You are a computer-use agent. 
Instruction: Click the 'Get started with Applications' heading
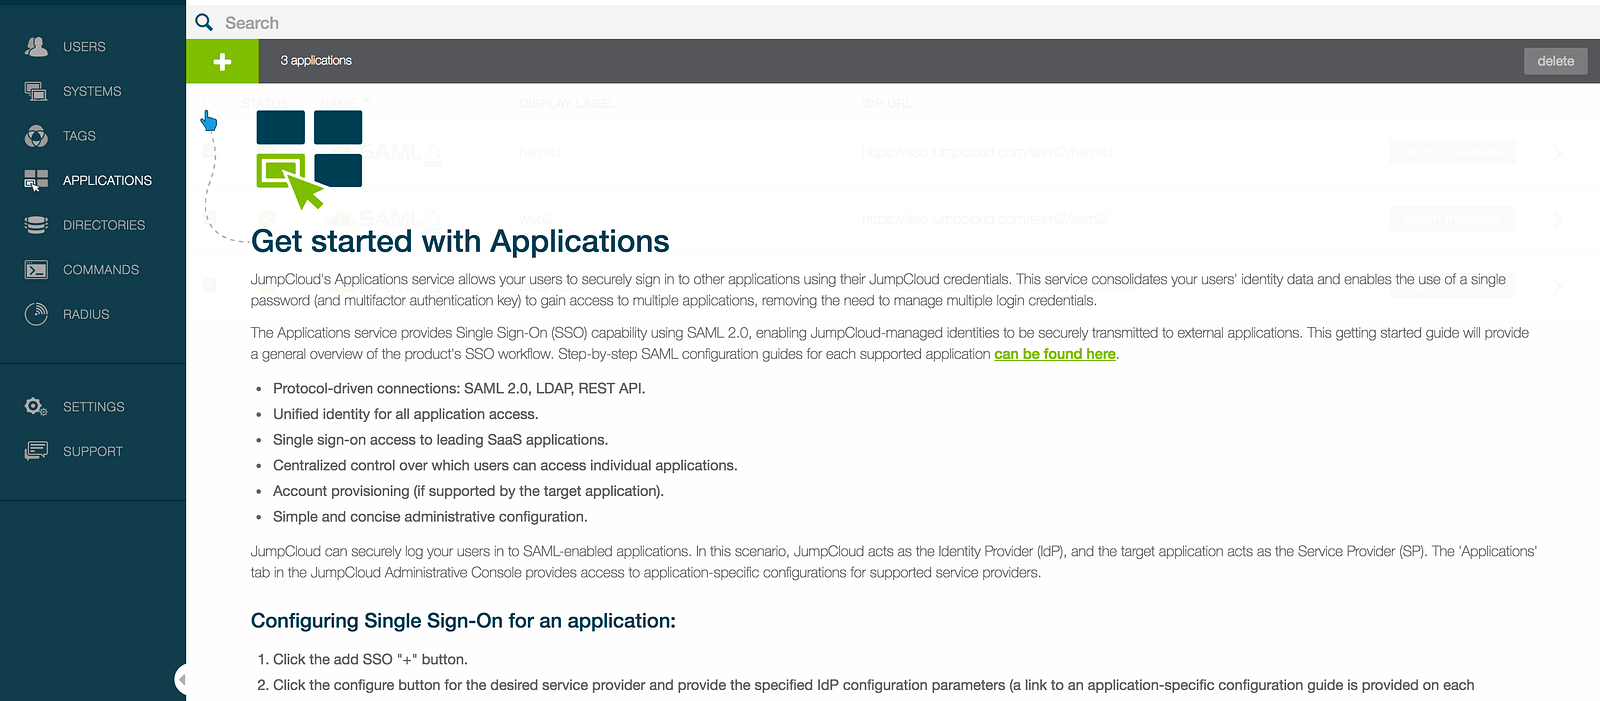(460, 241)
